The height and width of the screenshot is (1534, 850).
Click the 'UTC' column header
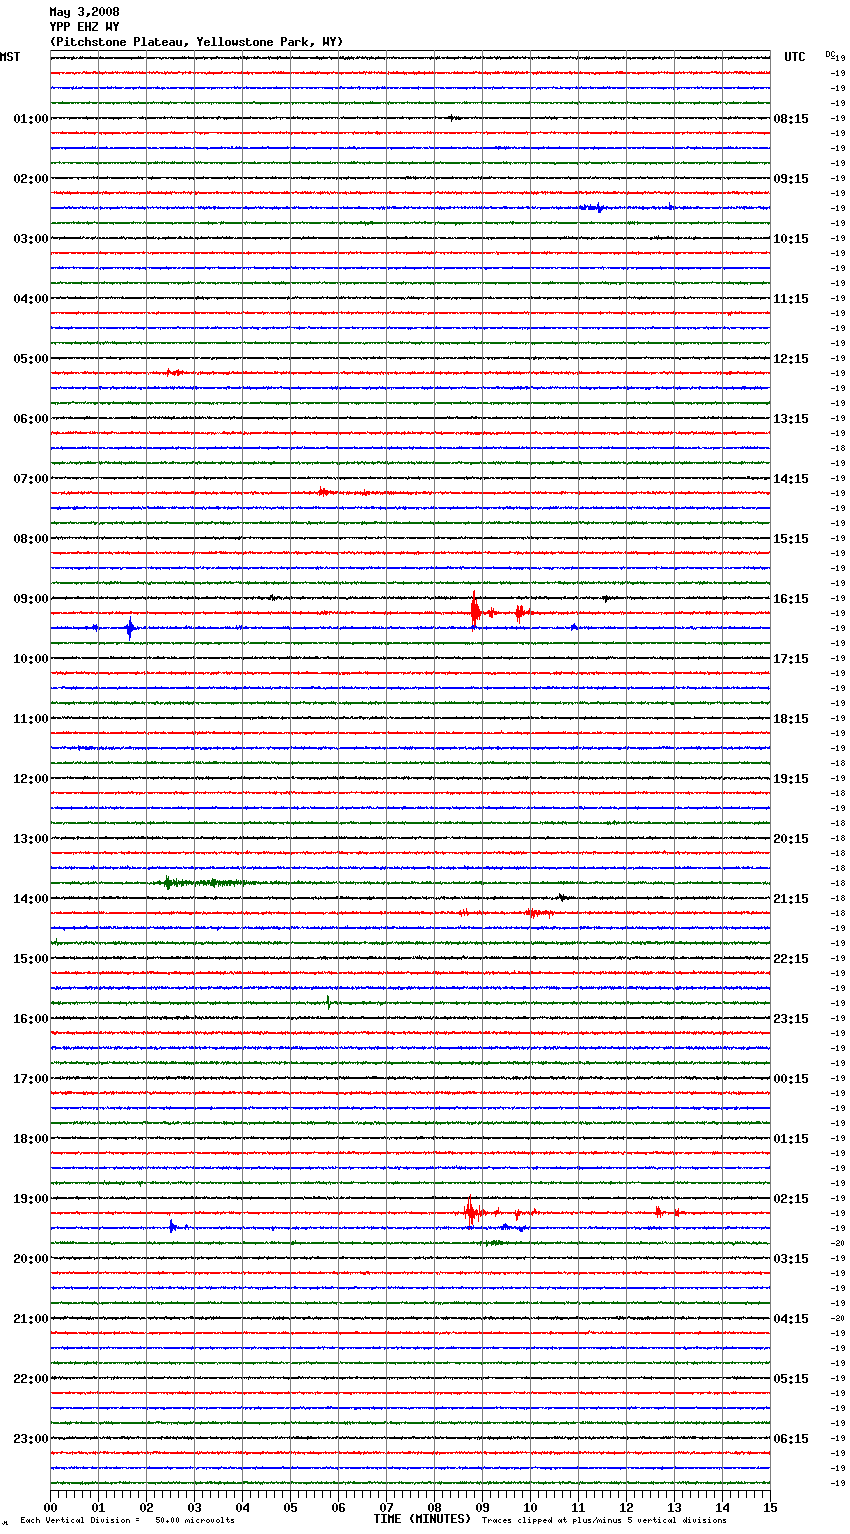tap(795, 57)
